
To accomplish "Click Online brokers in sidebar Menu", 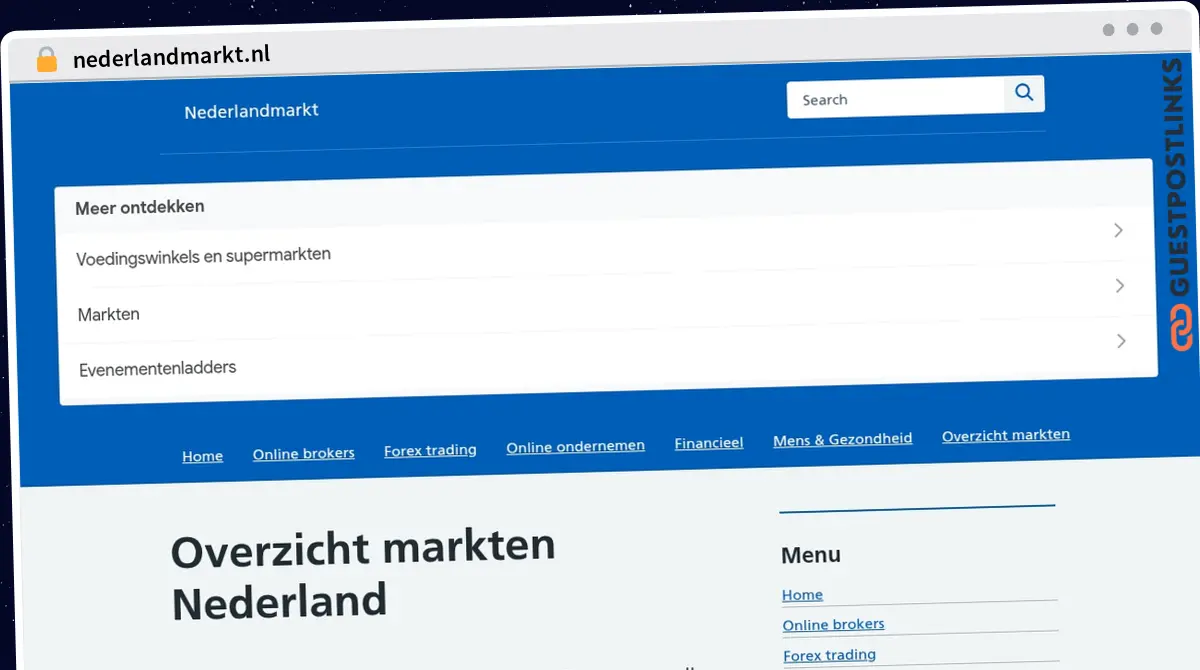I will pos(833,624).
